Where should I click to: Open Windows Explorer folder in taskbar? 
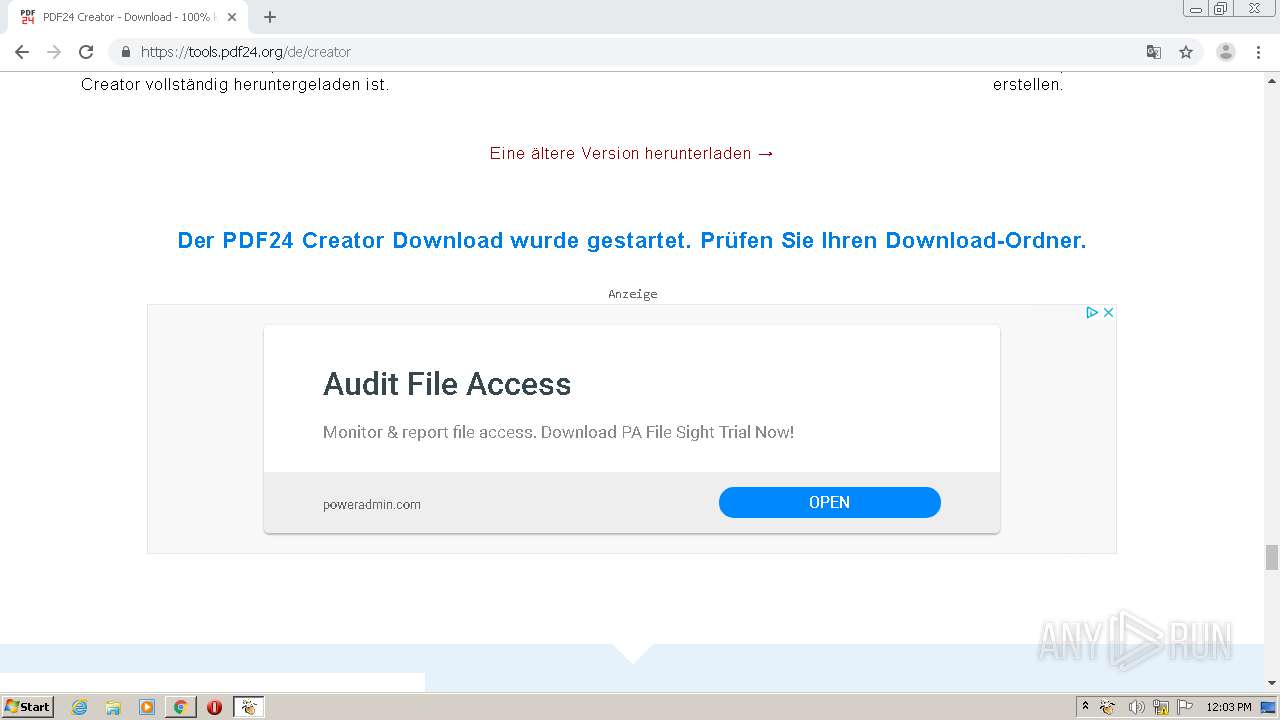tap(113, 707)
